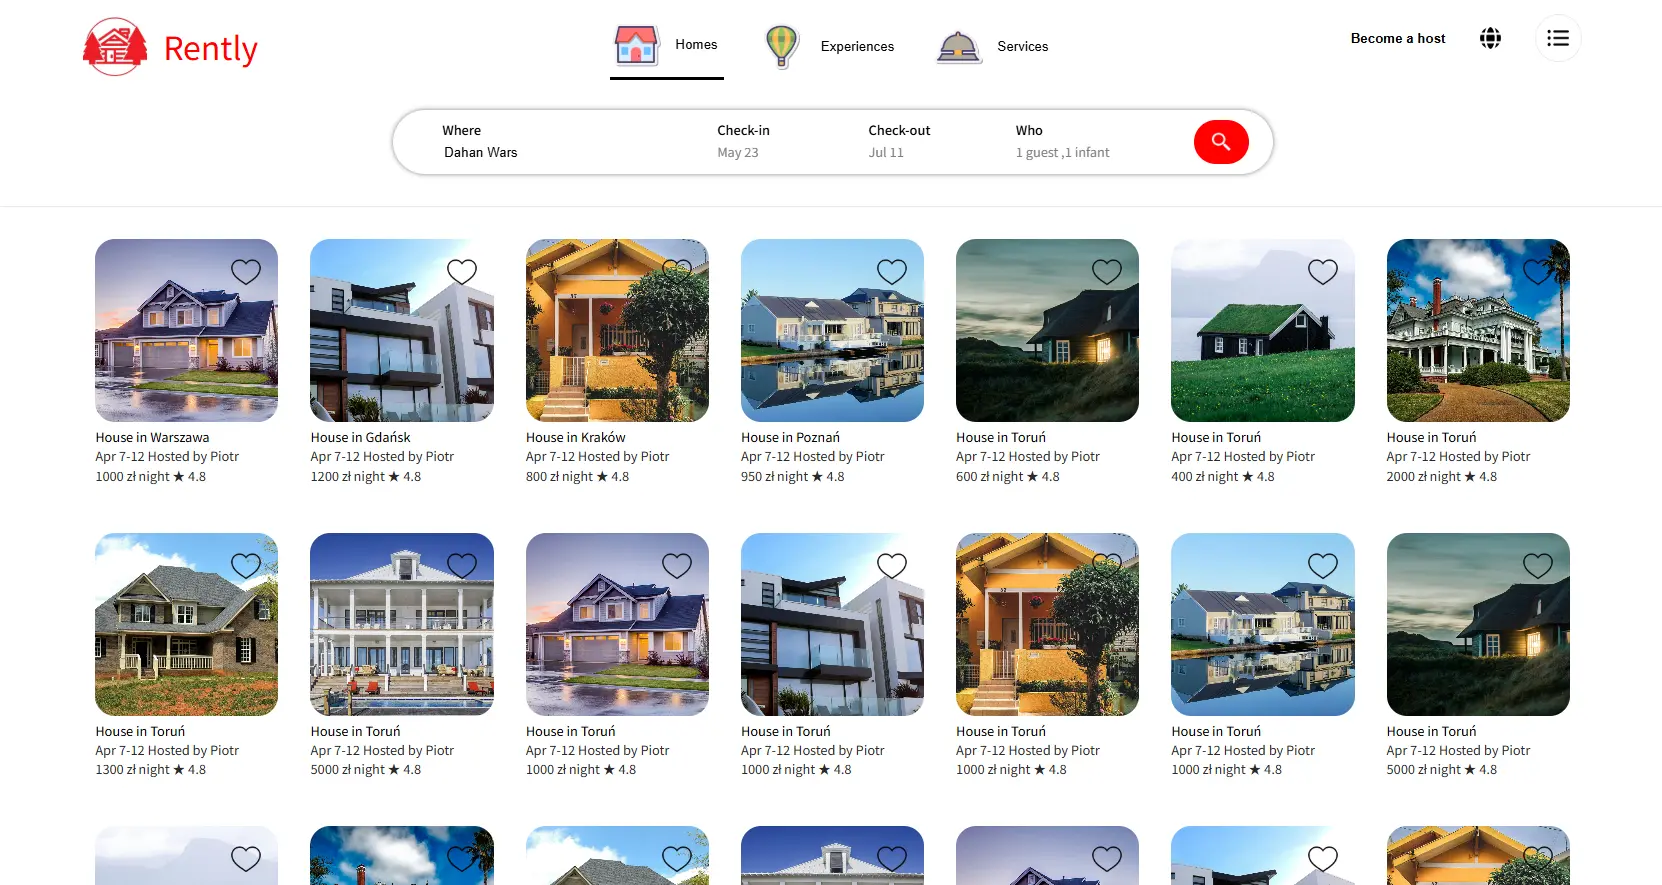Click 'Apr 7-12 Hosted by Piotr' under Poznań
Screen dimensions: 1662x885
point(812,457)
